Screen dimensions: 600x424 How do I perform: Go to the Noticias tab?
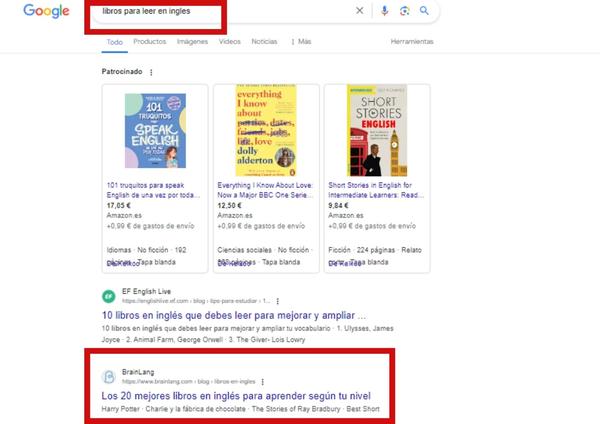[265, 42]
